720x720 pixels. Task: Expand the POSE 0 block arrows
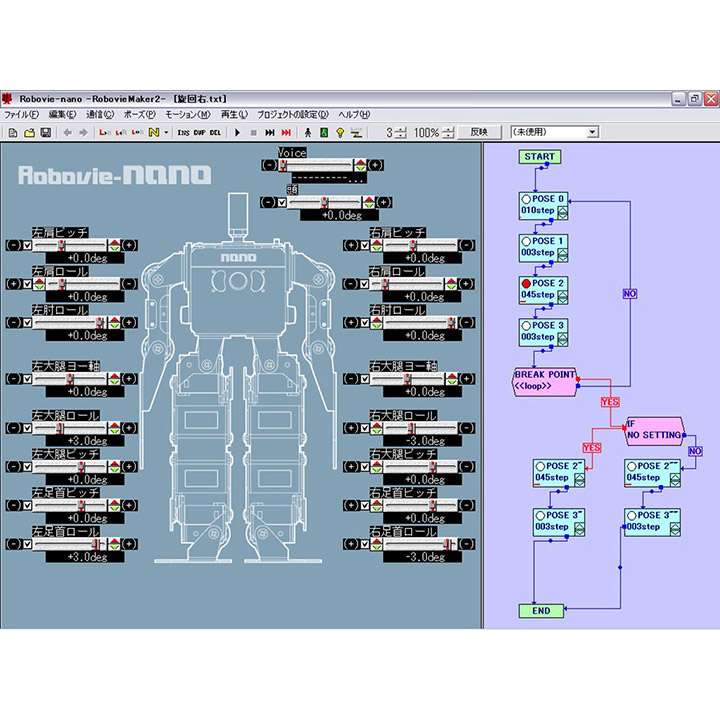[563, 212]
